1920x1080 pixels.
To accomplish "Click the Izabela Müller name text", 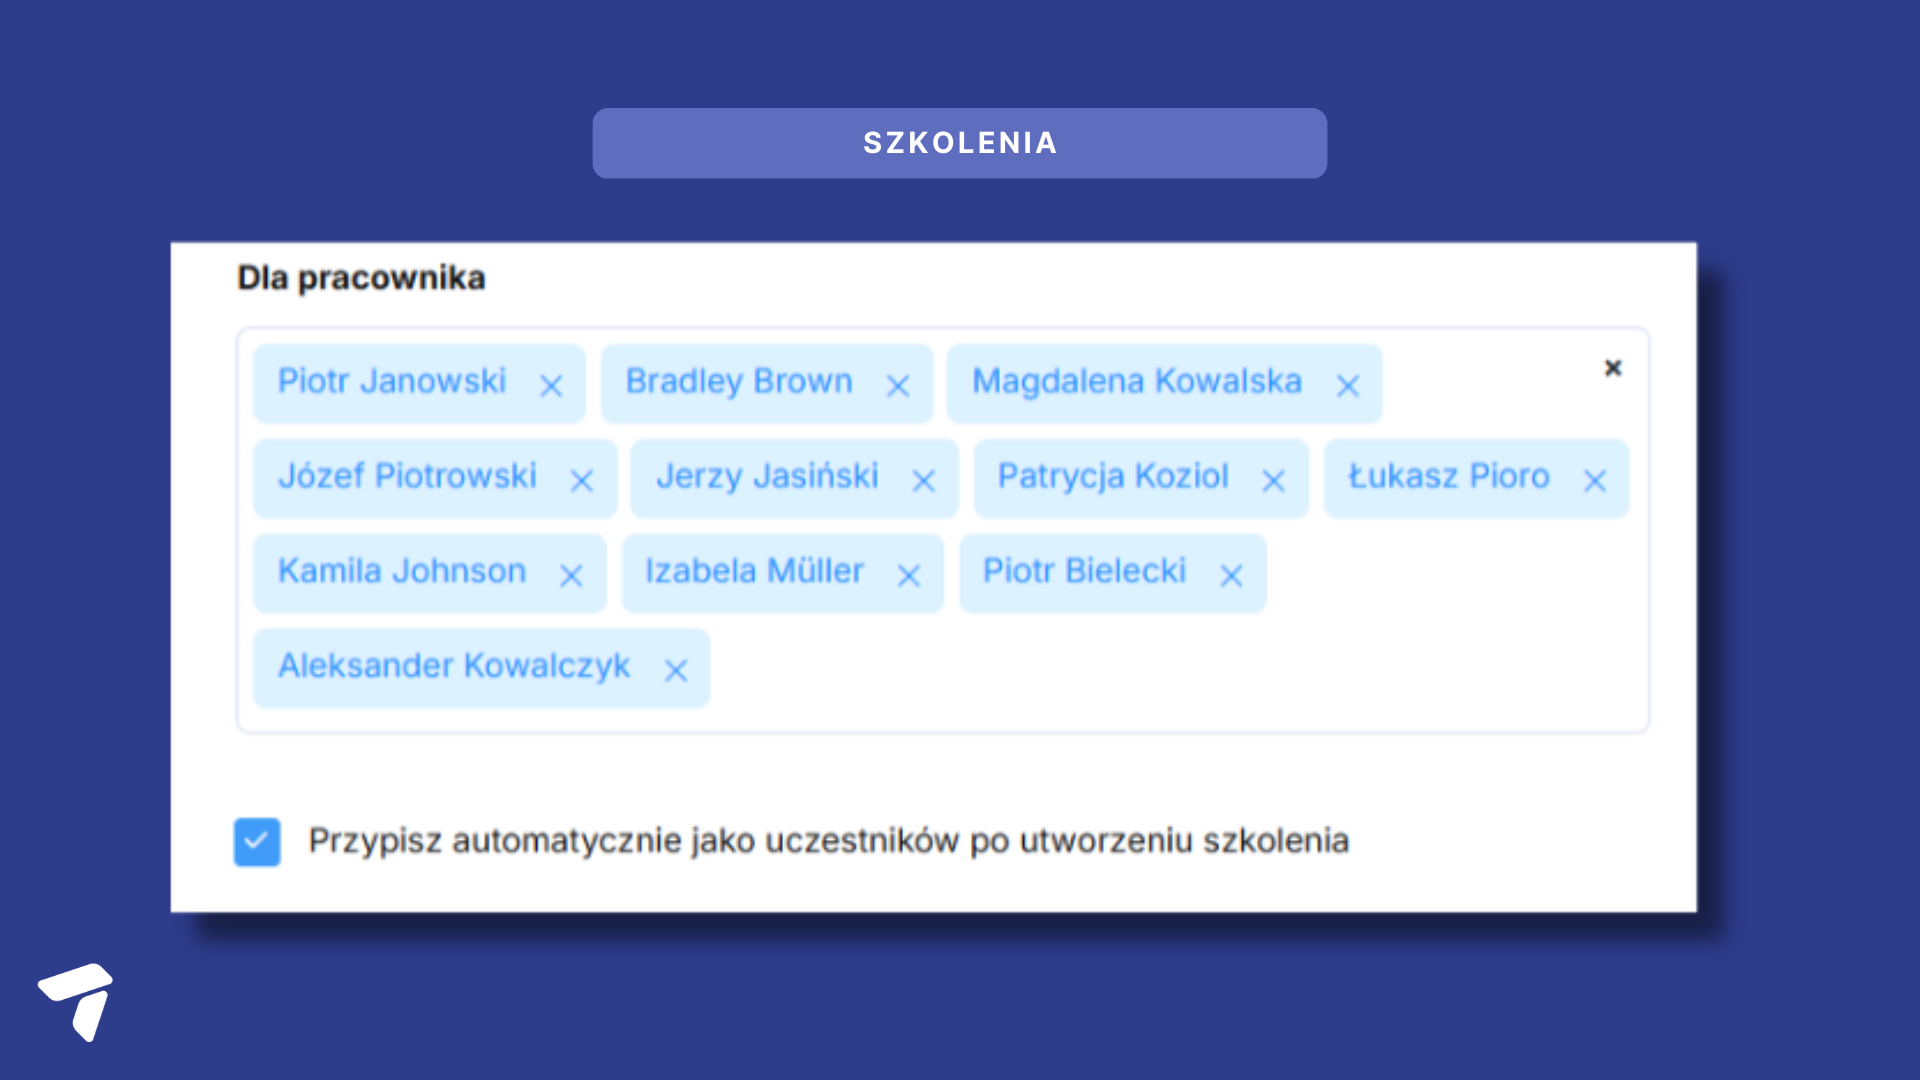I will point(754,571).
